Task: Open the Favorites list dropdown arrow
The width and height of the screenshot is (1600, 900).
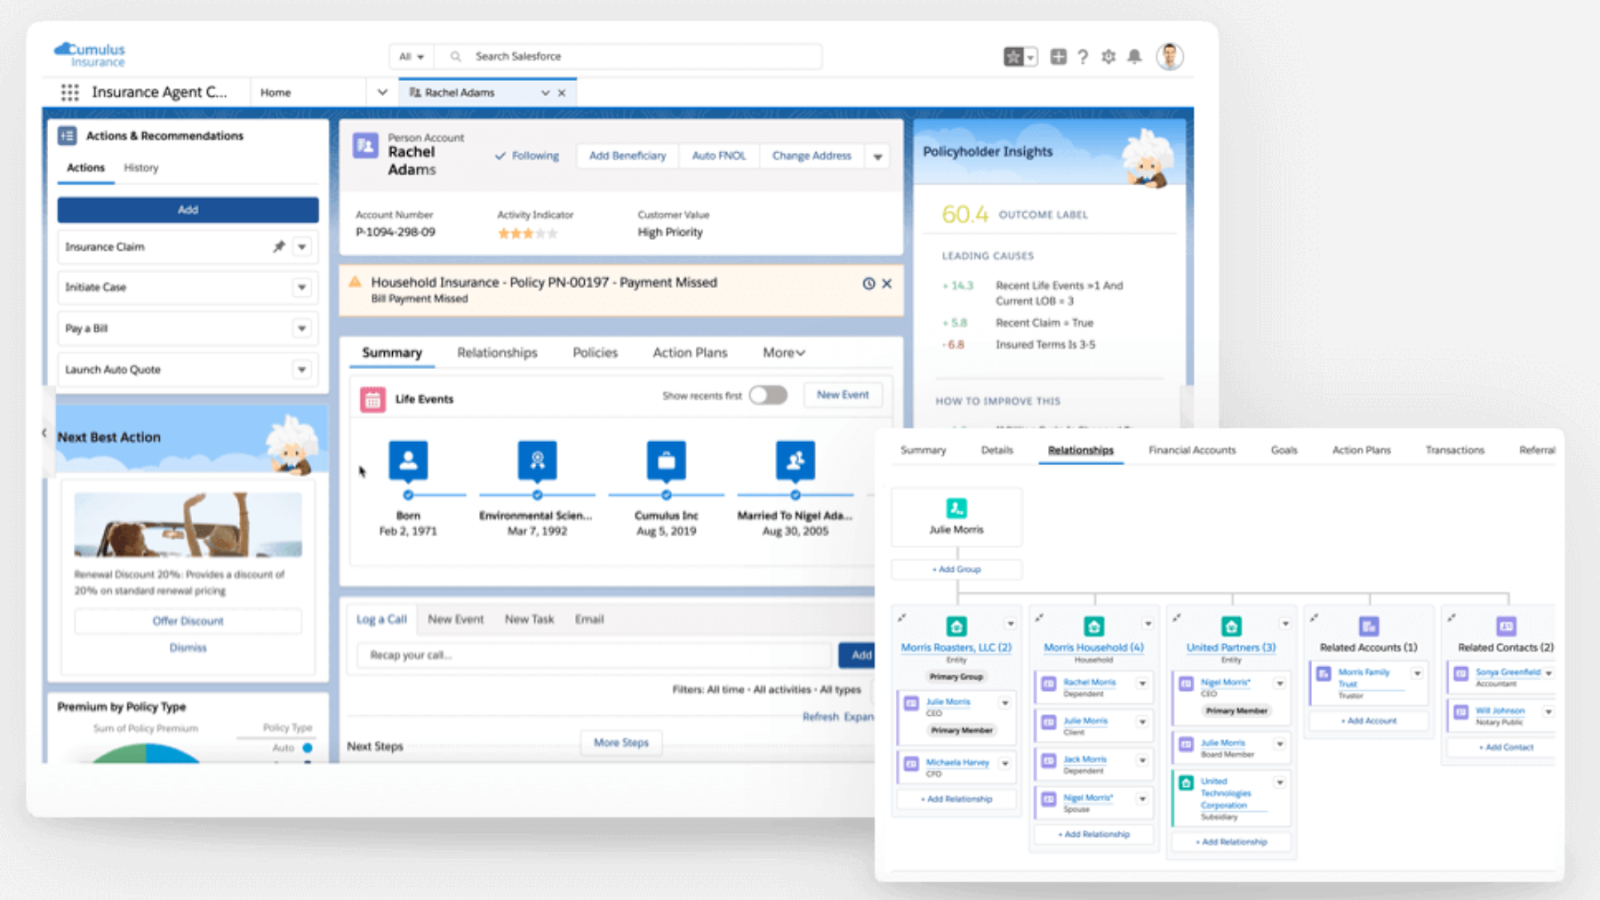Action: 1031,57
